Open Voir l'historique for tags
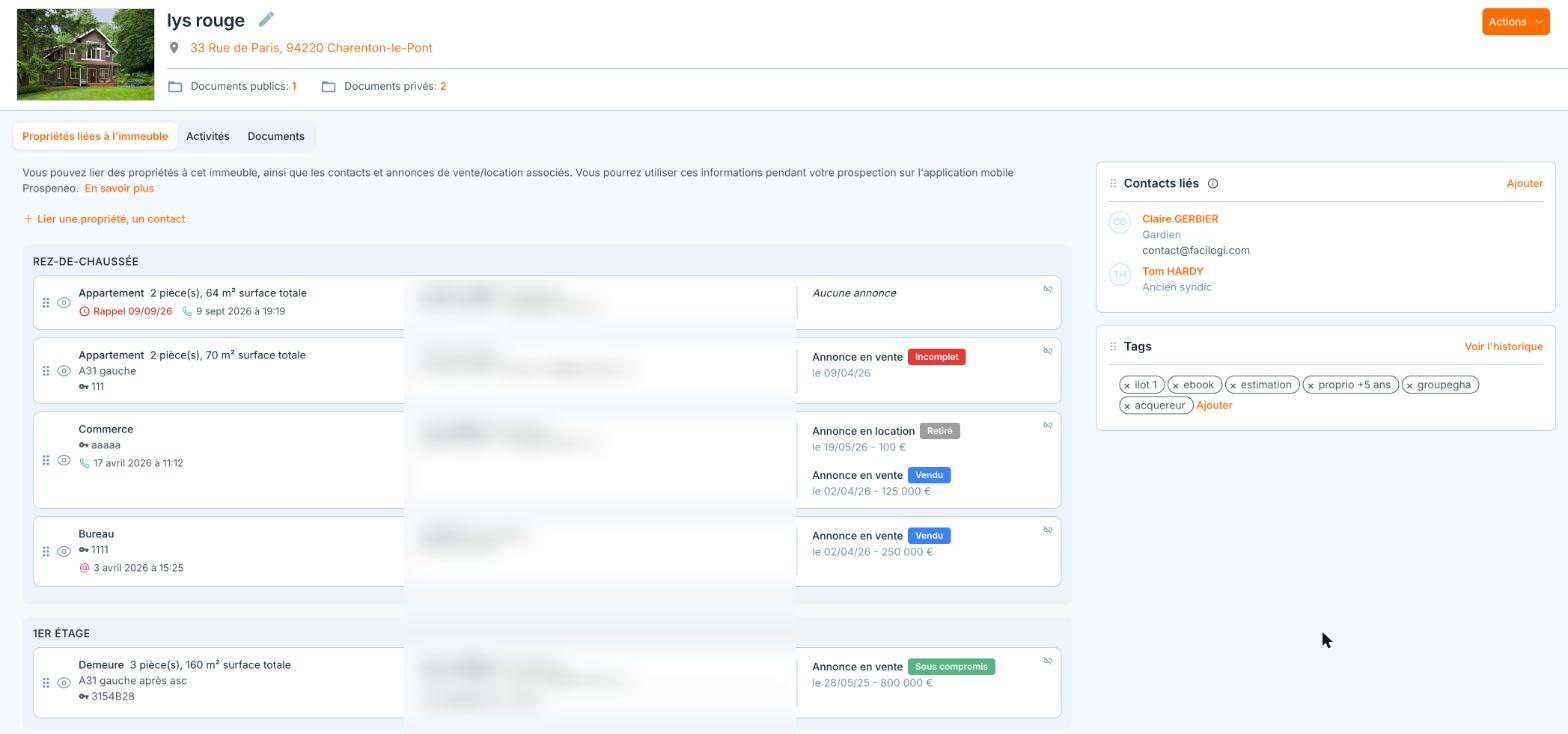 pyautogui.click(x=1503, y=347)
